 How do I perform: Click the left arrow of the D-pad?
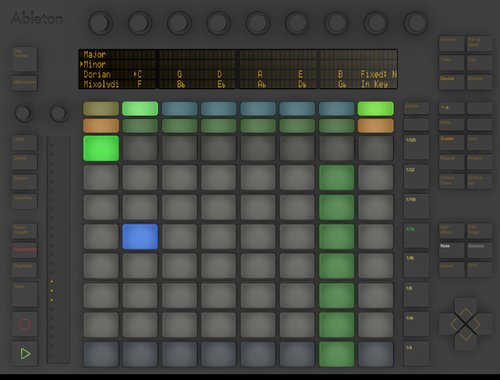point(448,324)
